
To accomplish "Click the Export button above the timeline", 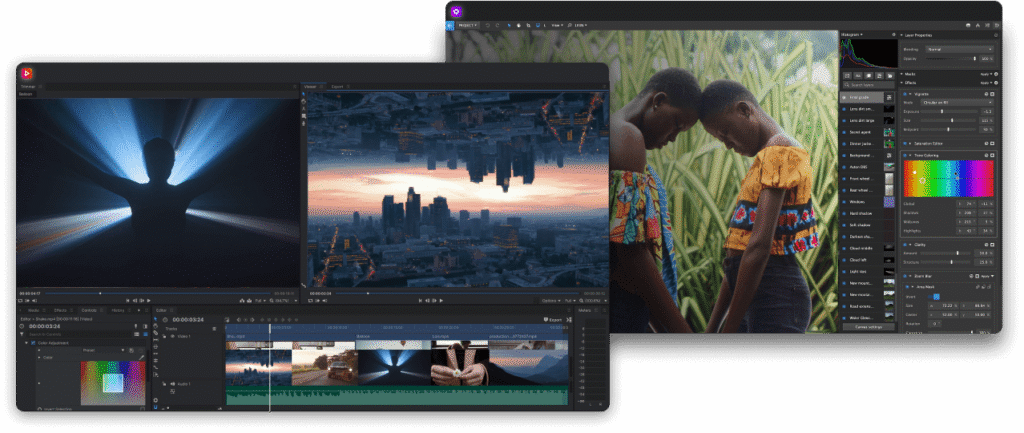I will click(554, 320).
